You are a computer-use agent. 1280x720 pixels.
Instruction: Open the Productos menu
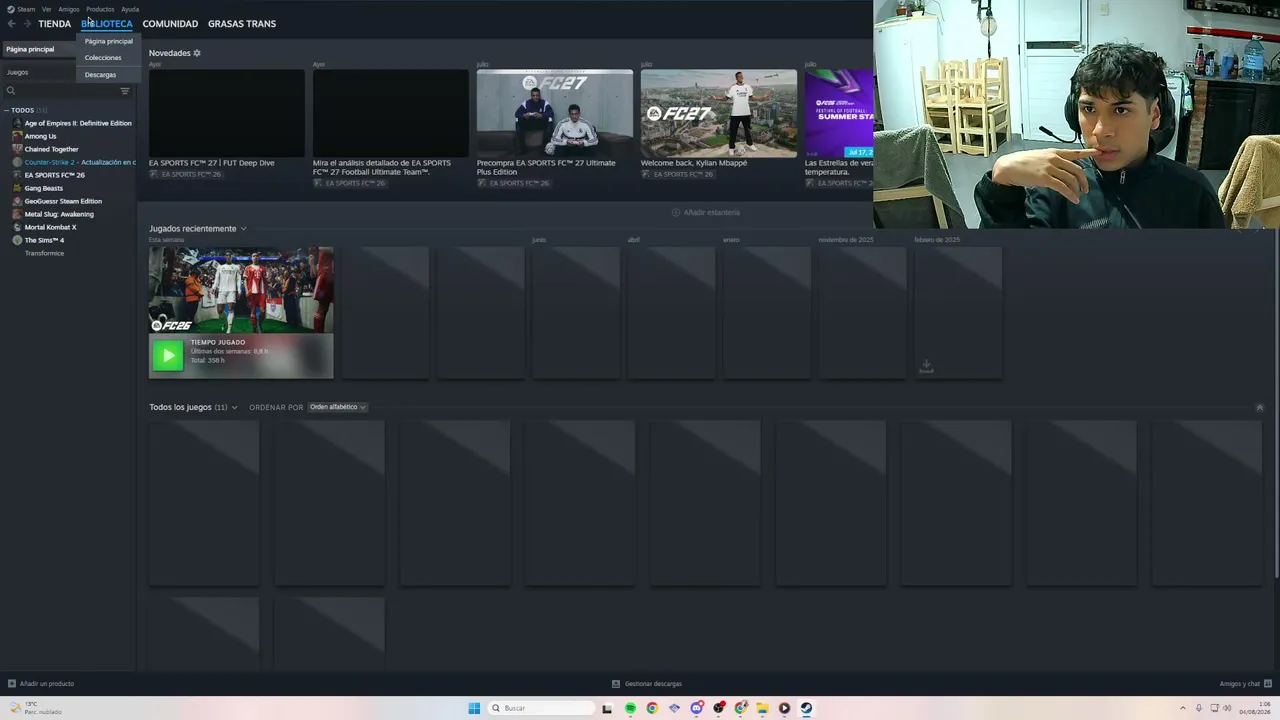(x=100, y=9)
